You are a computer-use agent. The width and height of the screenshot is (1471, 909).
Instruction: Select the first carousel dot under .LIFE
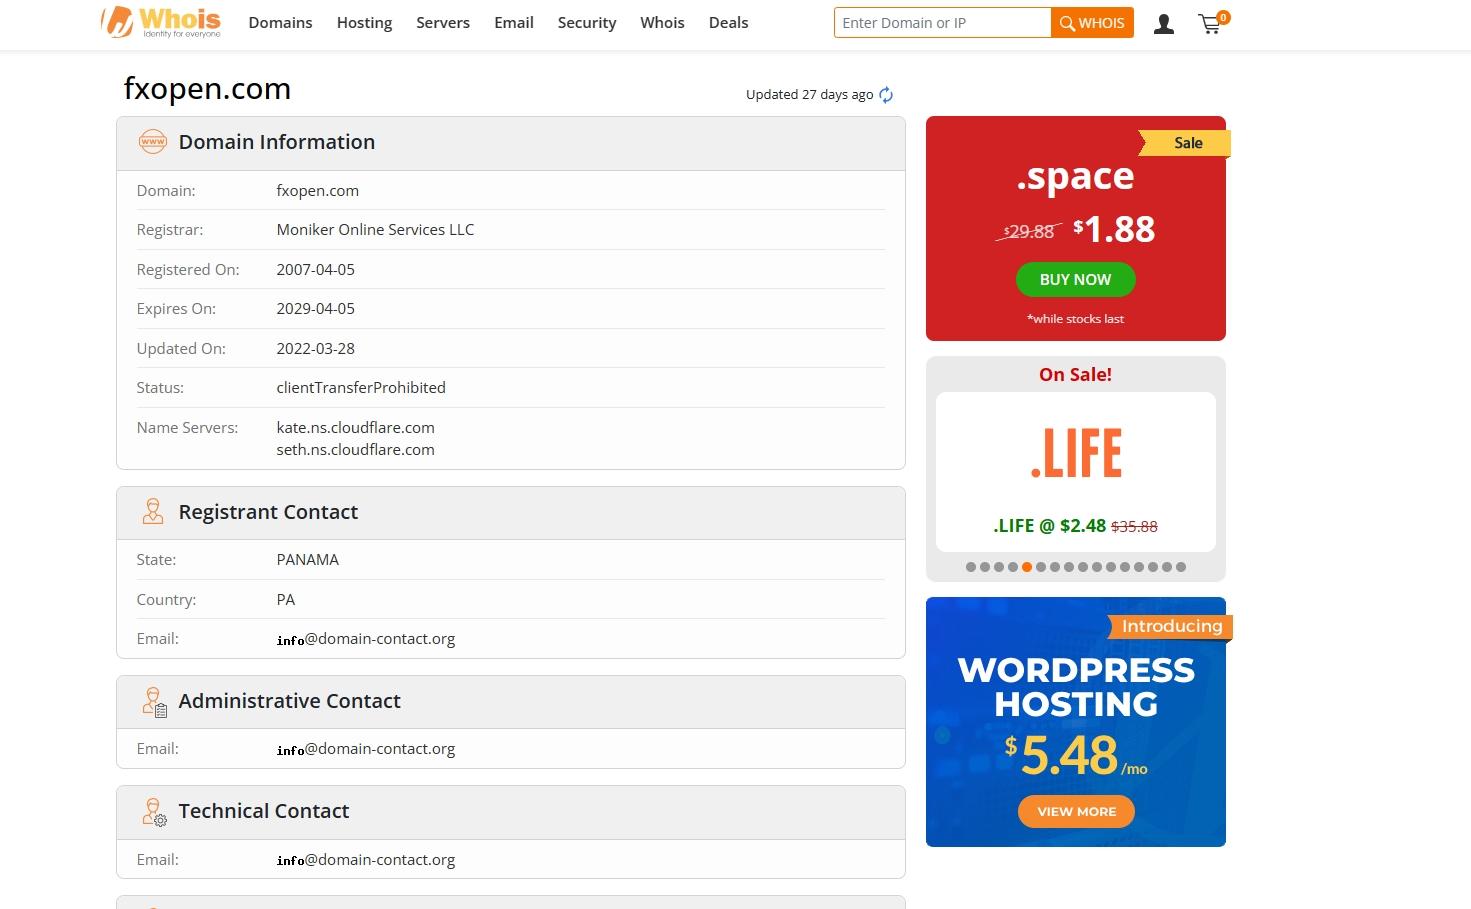click(x=971, y=567)
